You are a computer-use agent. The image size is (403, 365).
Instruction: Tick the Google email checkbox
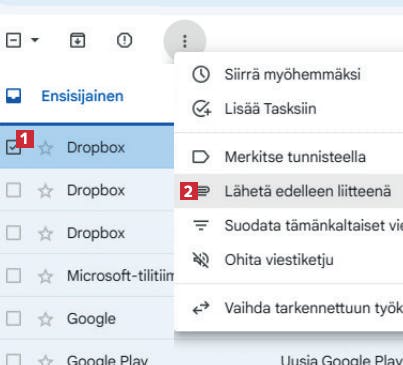pos(14,318)
